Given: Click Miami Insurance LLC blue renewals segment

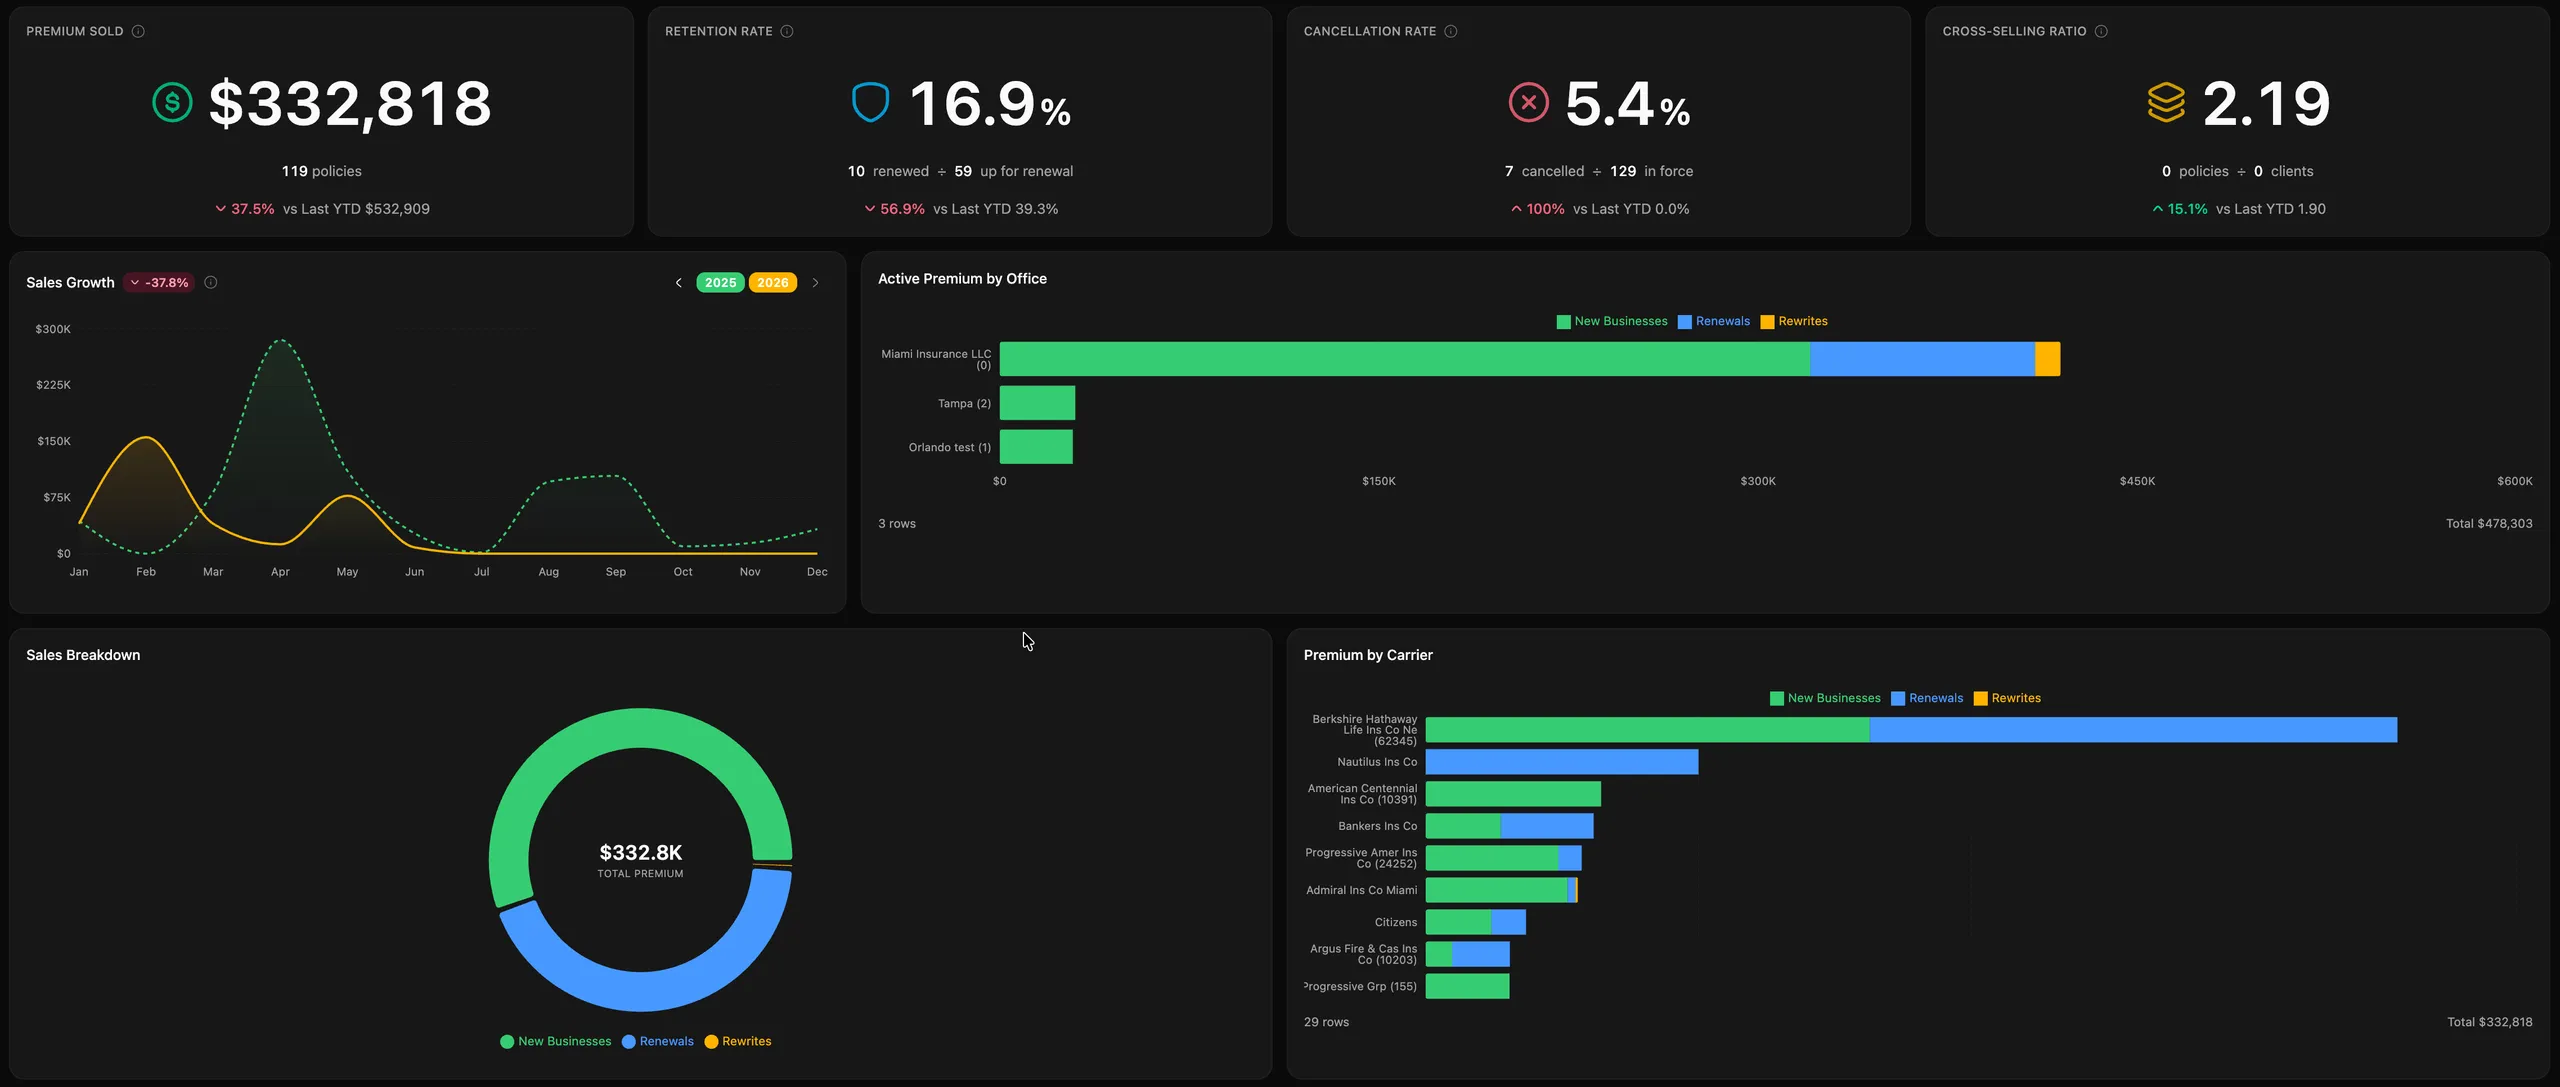Looking at the screenshot, I should (1922, 359).
